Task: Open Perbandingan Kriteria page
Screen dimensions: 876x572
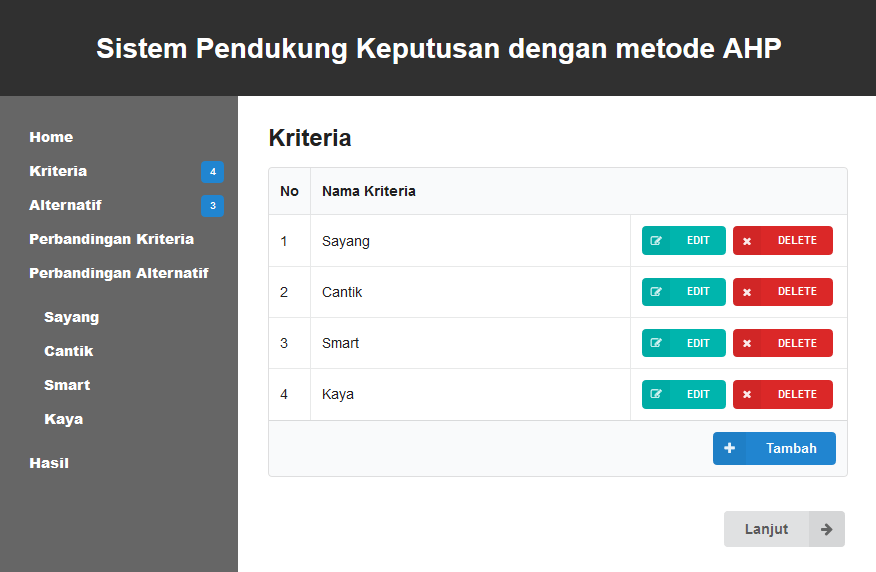Action: point(111,239)
